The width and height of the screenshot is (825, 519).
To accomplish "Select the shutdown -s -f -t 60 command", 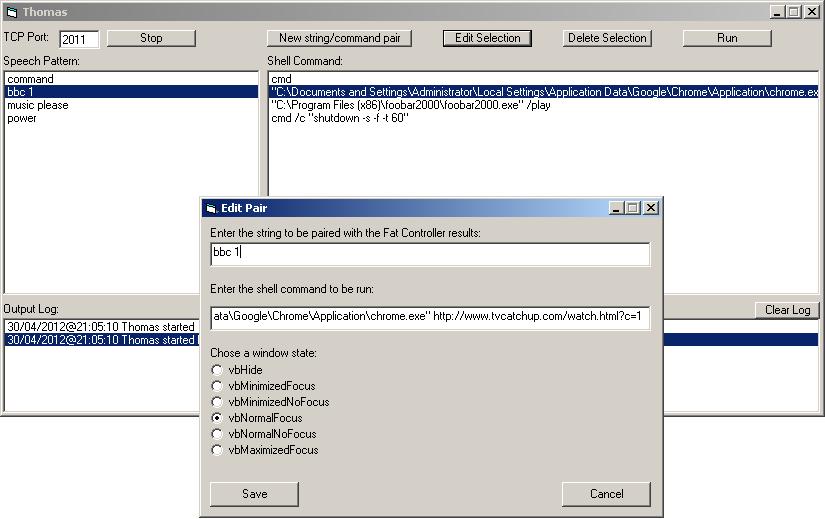I will click(544, 118).
